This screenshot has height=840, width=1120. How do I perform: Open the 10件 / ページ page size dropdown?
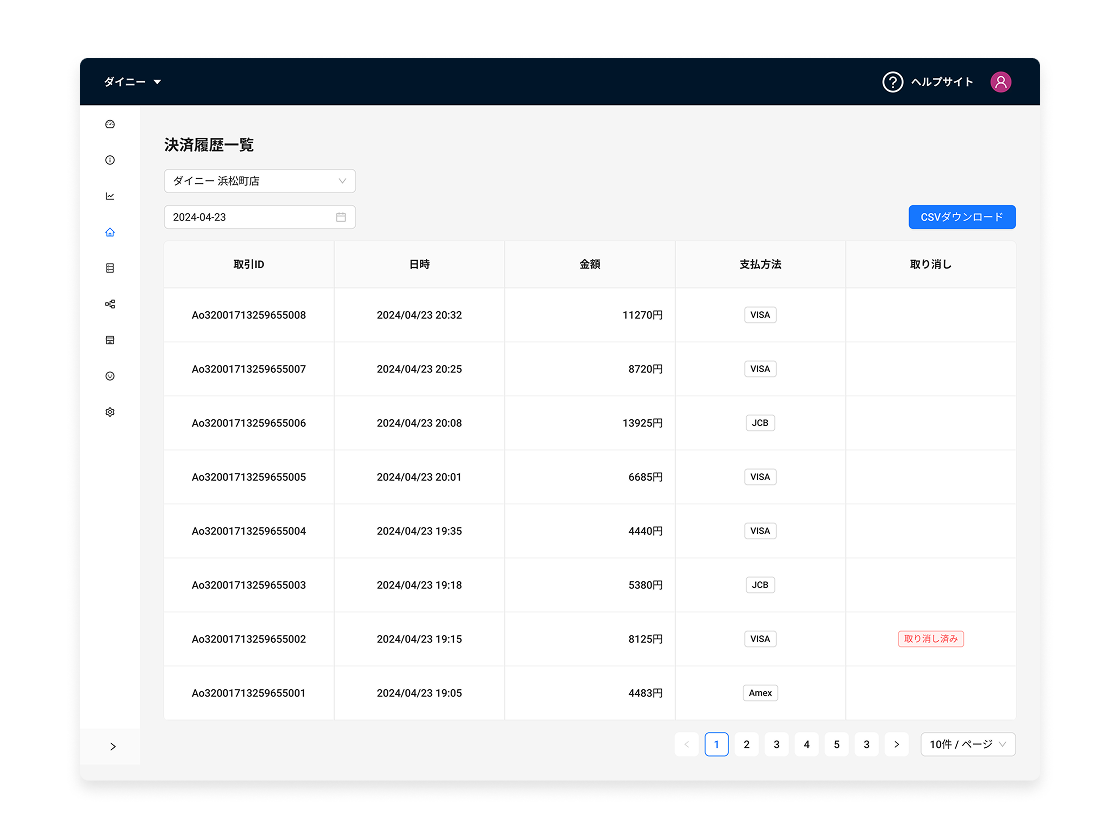(968, 744)
